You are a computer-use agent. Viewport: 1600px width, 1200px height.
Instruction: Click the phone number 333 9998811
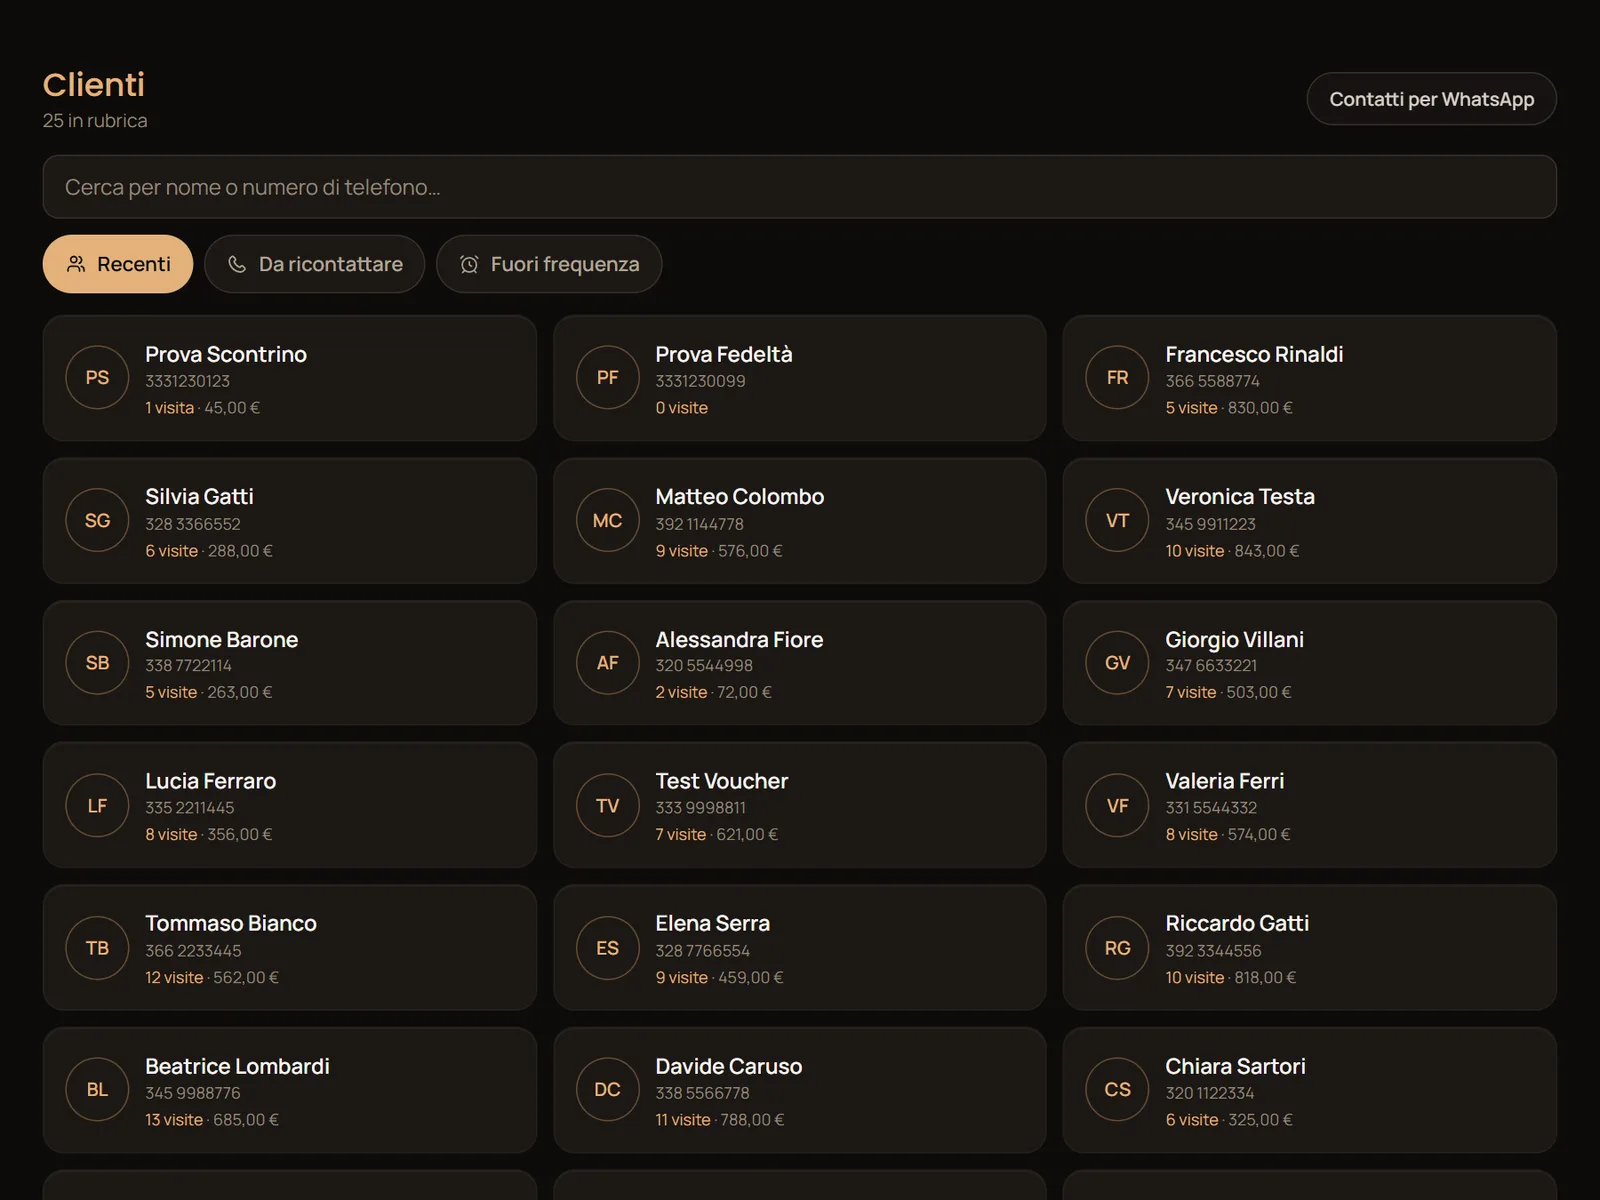point(700,808)
